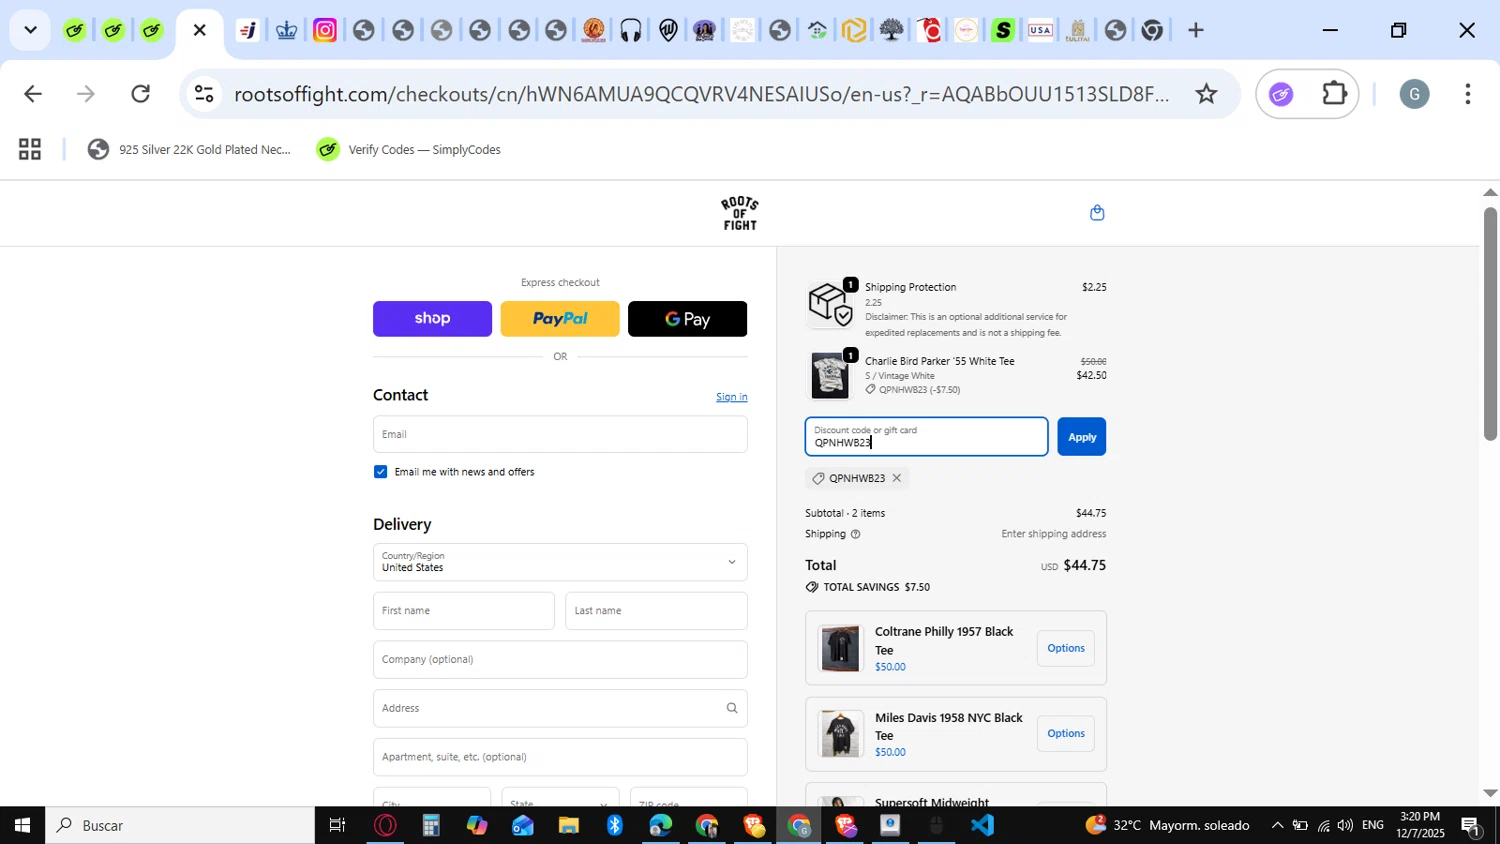
Task: Open the Roots of Fight logo
Action: [740, 213]
